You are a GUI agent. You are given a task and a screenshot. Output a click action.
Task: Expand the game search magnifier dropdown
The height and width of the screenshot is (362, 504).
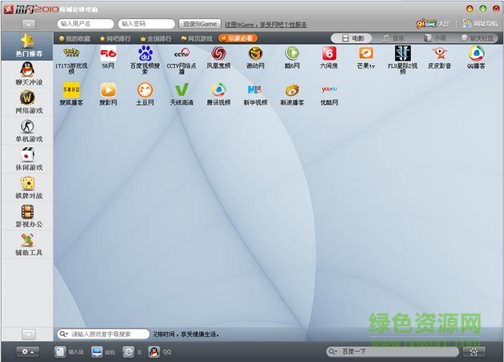pos(63,334)
